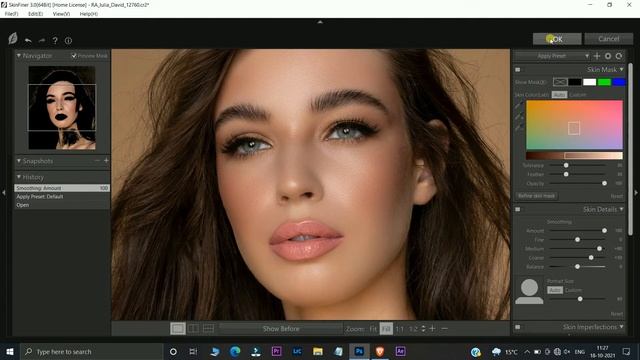
Task: Toggle the Preview Mask checkbox
Action: pyautogui.click(x=74, y=56)
